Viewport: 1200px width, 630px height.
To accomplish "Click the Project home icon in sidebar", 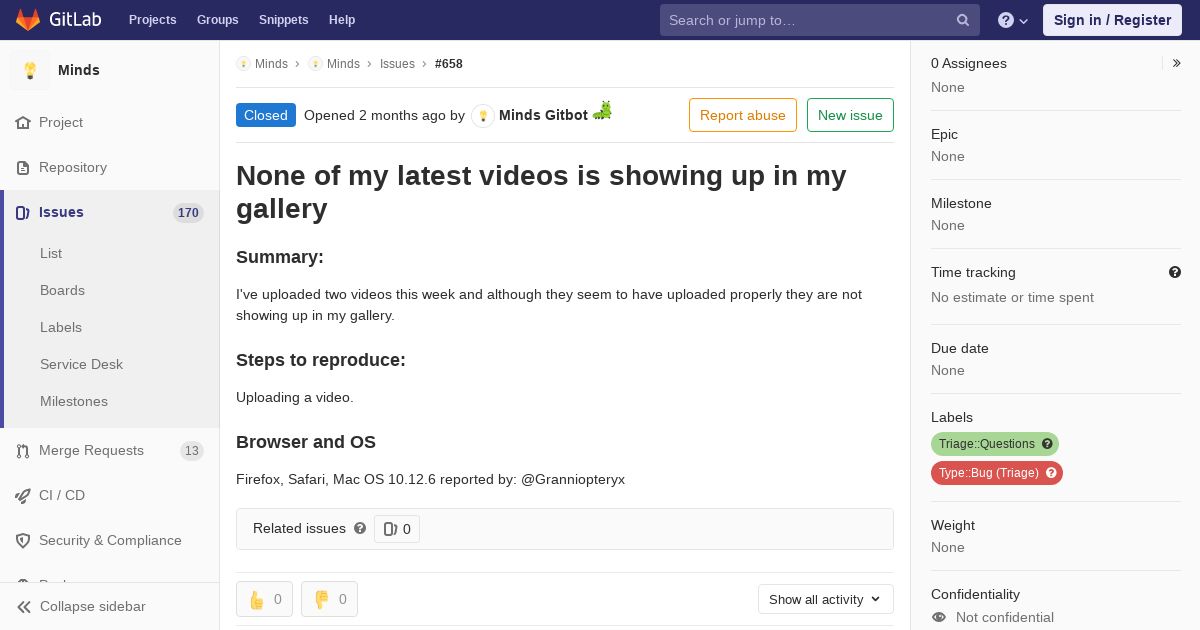I will 23,122.
